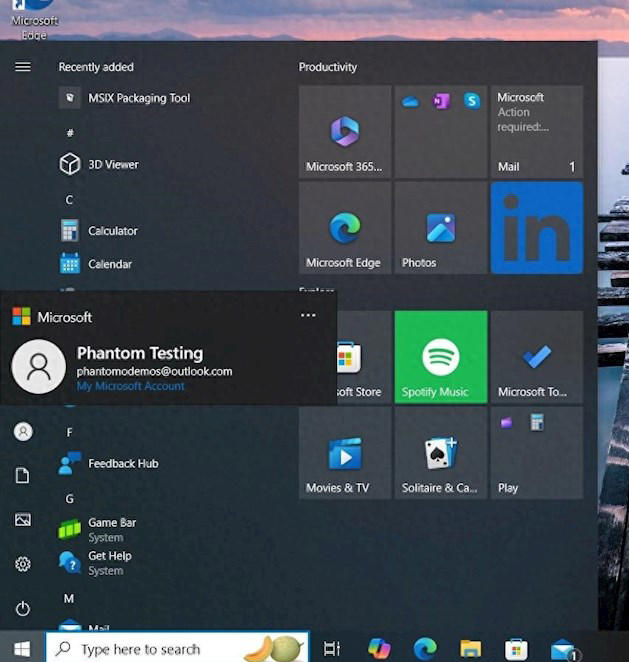Open File Explorer from taskbar
This screenshot has height=662, width=629.
coord(471,649)
